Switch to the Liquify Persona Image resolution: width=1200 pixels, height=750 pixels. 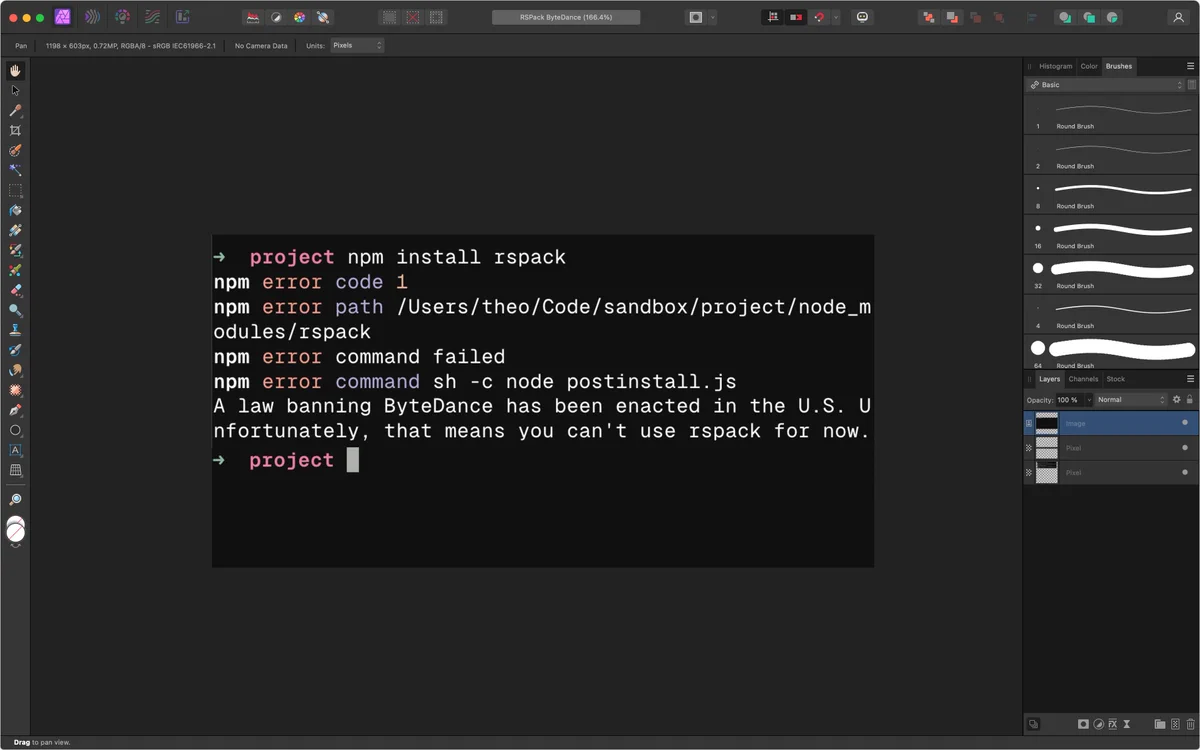click(92, 17)
